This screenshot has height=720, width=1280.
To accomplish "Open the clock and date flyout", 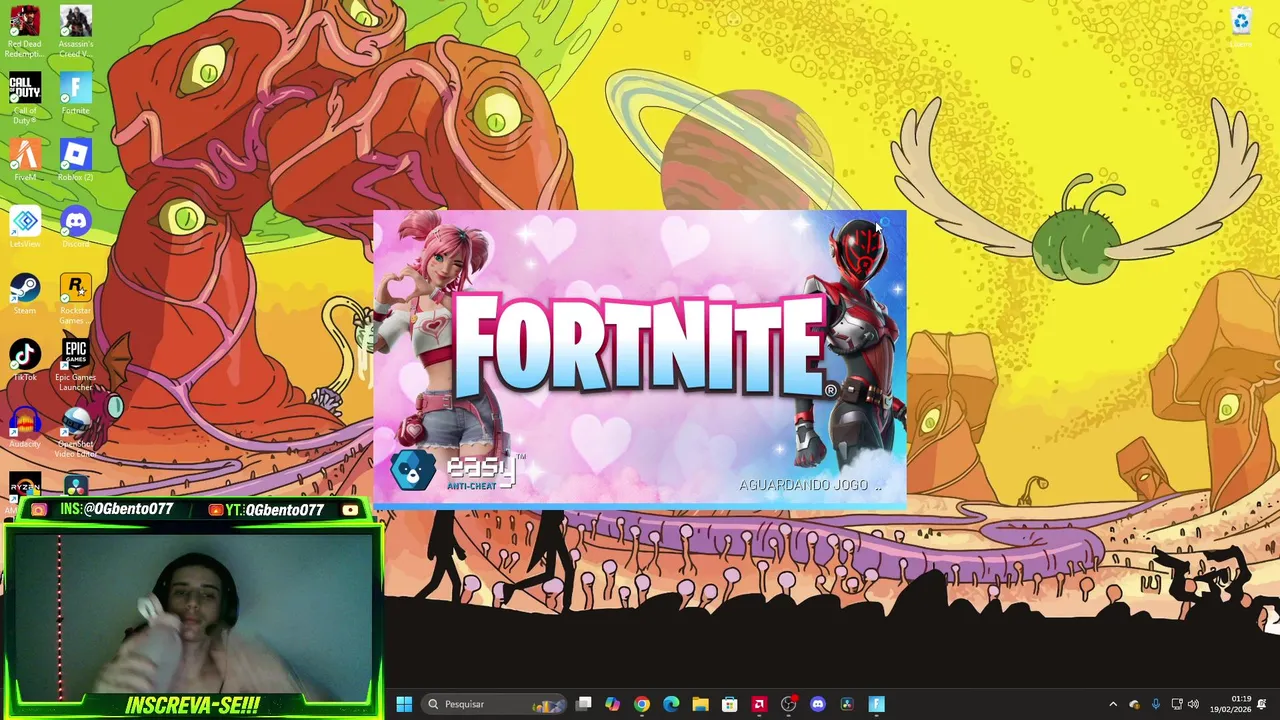I will [x=1230, y=704].
